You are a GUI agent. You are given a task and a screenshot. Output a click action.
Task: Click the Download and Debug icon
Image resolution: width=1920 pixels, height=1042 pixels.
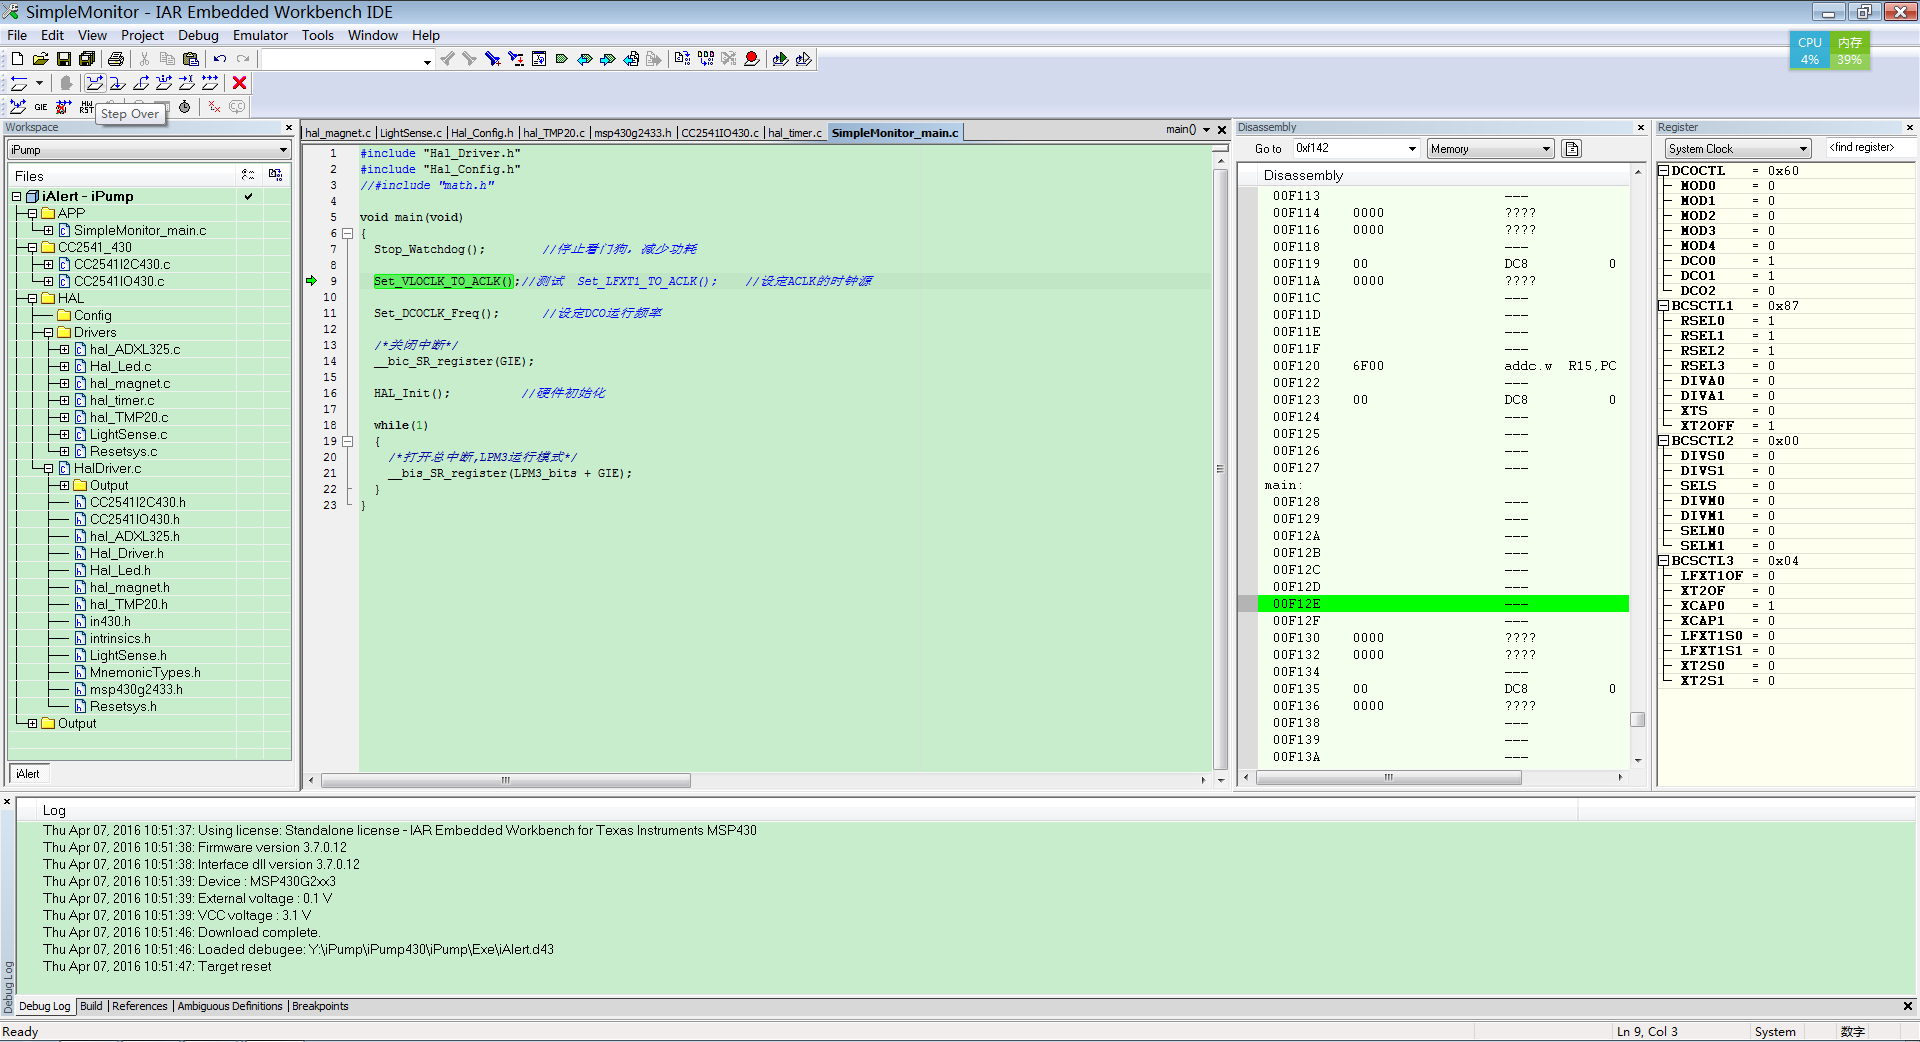click(780, 59)
